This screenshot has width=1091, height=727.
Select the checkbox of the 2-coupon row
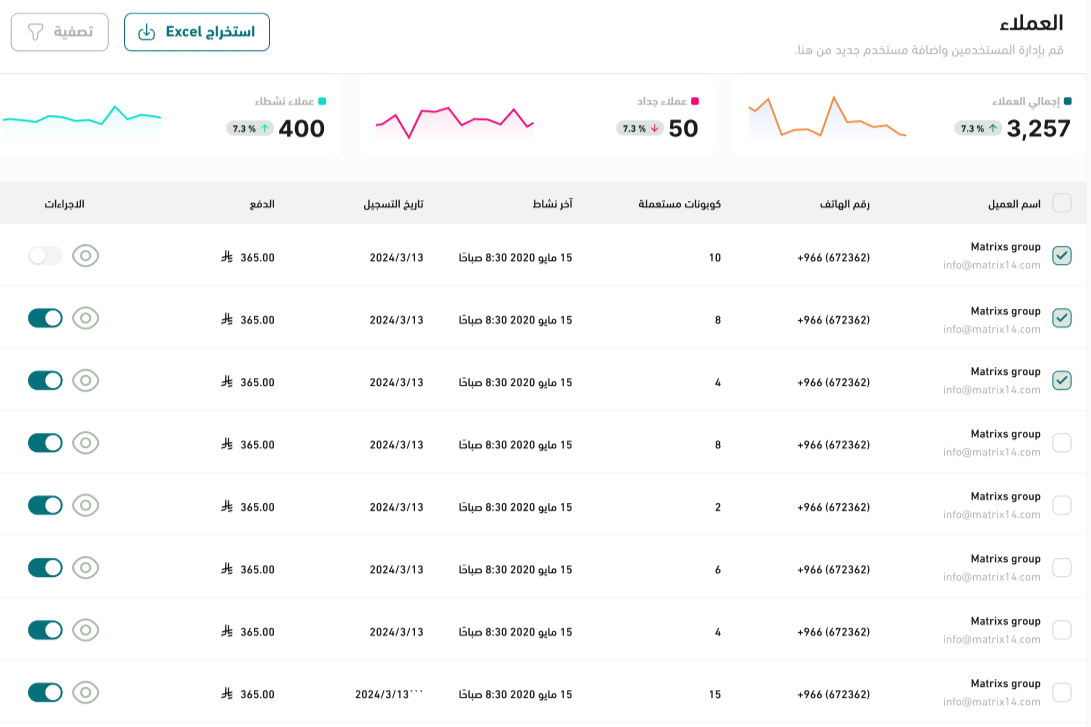(x=1062, y=506)
